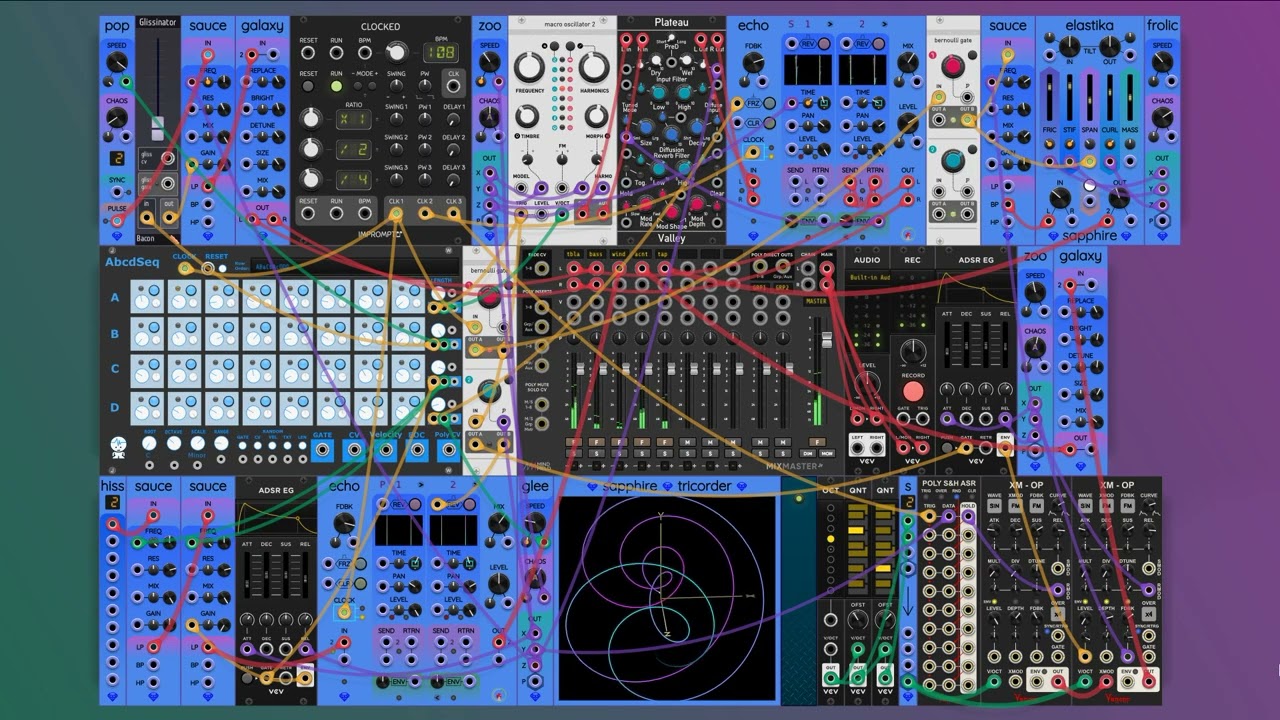Toggle mute on the tbla track in MixMaster

pyautogui.click(x=575, y=442)
